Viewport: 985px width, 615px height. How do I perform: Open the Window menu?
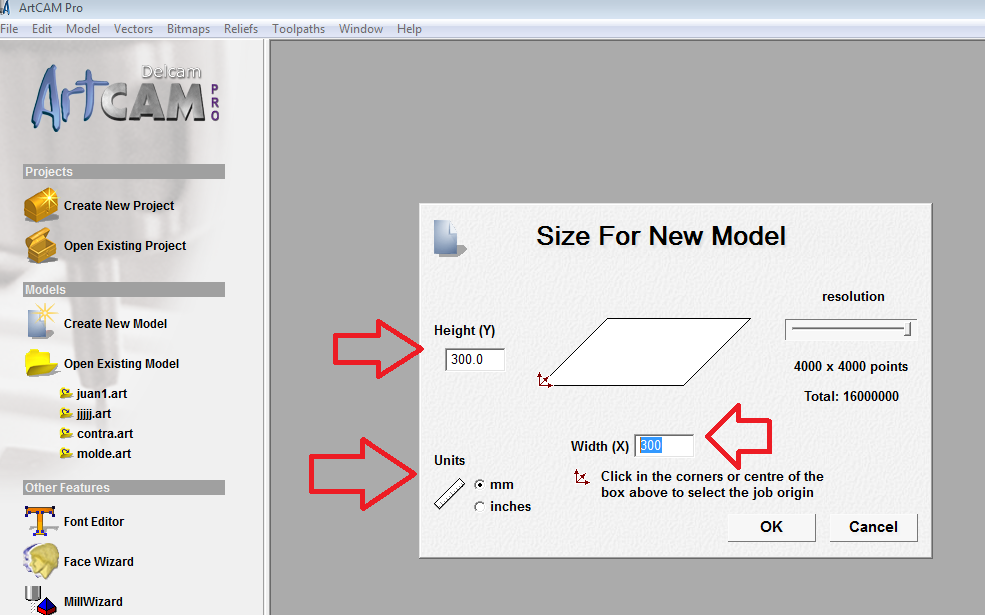361,29
